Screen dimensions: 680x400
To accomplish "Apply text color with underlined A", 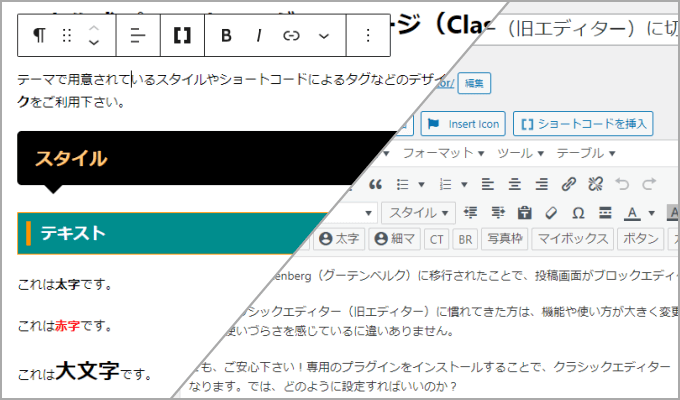I will pos(632,213).
